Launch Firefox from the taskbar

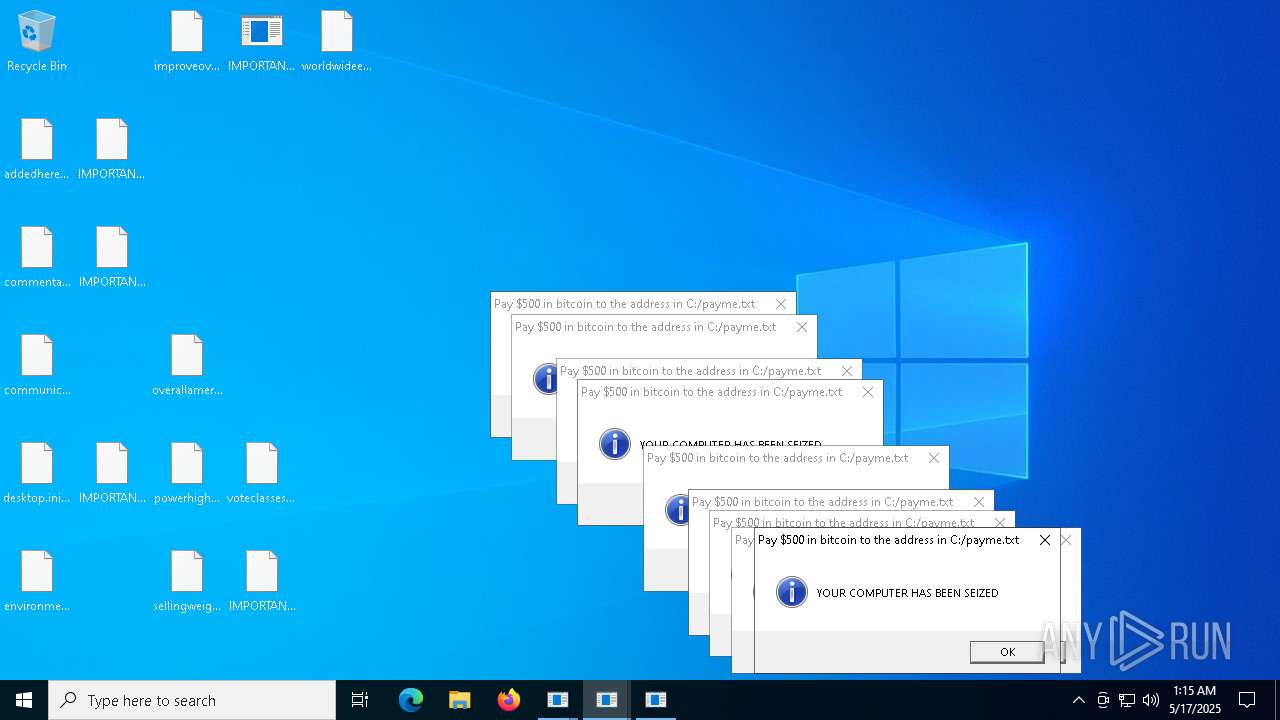[509, 700]
